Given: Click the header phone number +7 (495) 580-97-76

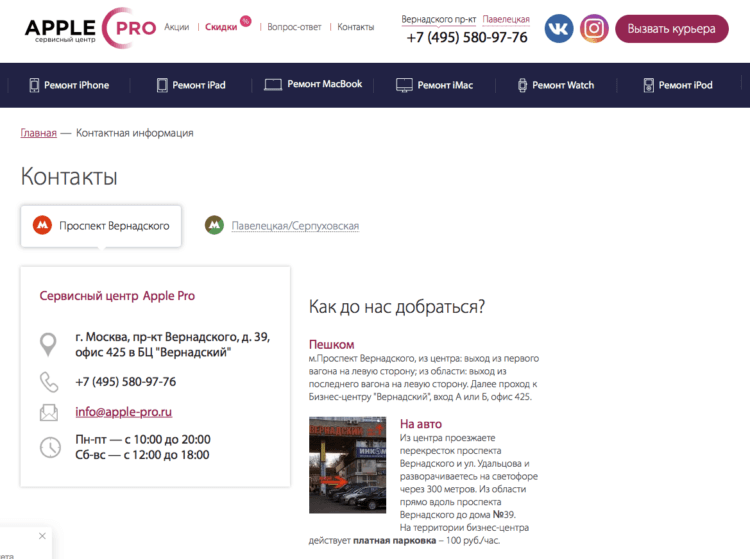Looking at the screenshot, I should (x=467, y=37).
